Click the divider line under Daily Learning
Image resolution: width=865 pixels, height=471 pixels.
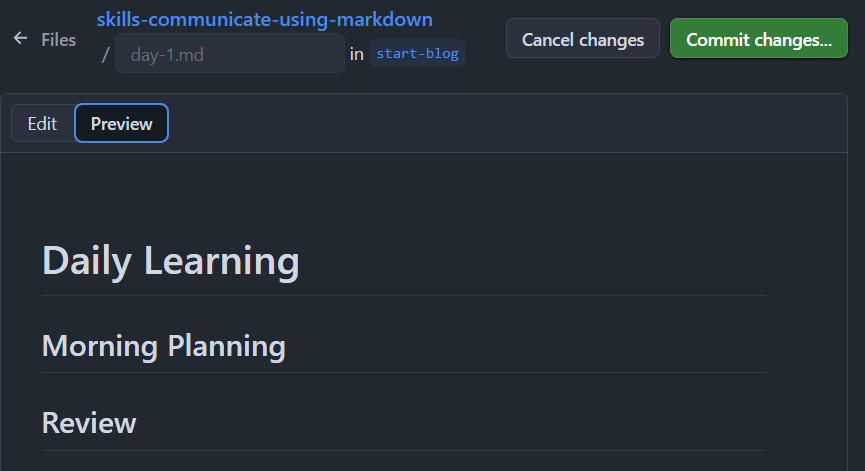pos(404,296)
